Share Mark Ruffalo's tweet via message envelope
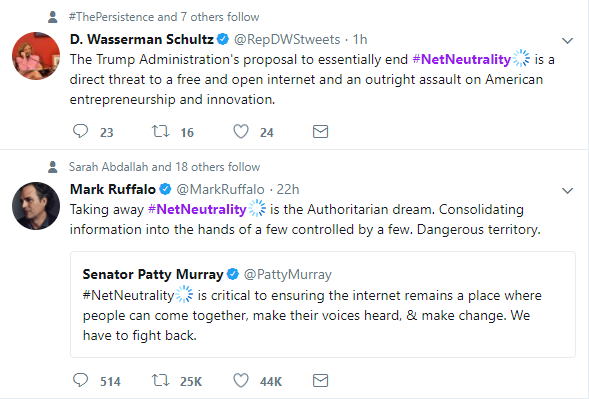 (320, 381)
